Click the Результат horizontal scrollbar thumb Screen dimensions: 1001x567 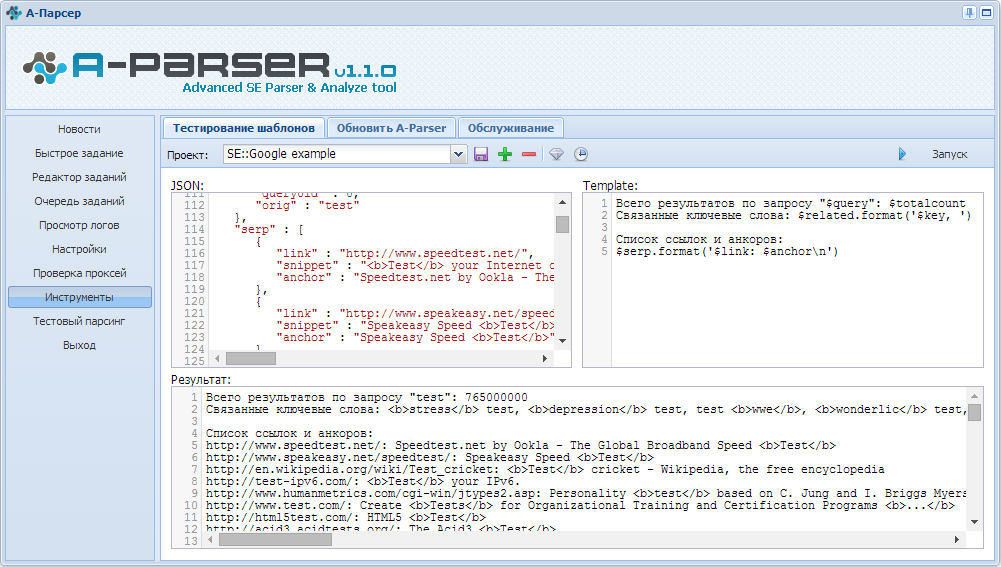pos(275,540)
